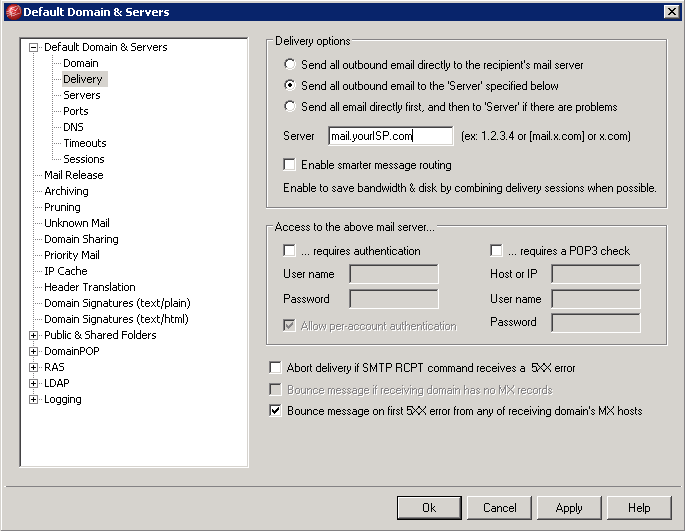
Task: Click inside the Server text field
Action: (391, 136)
